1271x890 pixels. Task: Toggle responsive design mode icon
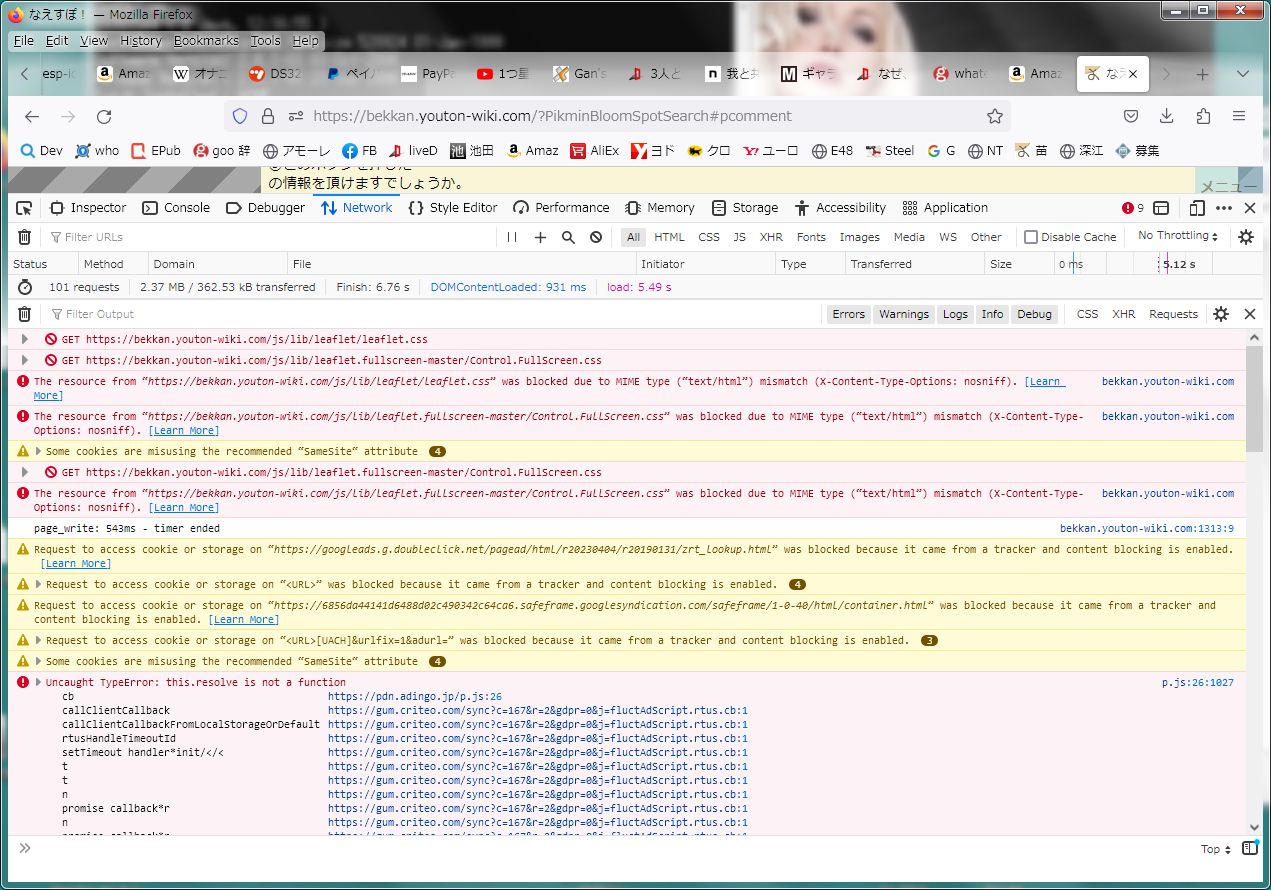1196,208
